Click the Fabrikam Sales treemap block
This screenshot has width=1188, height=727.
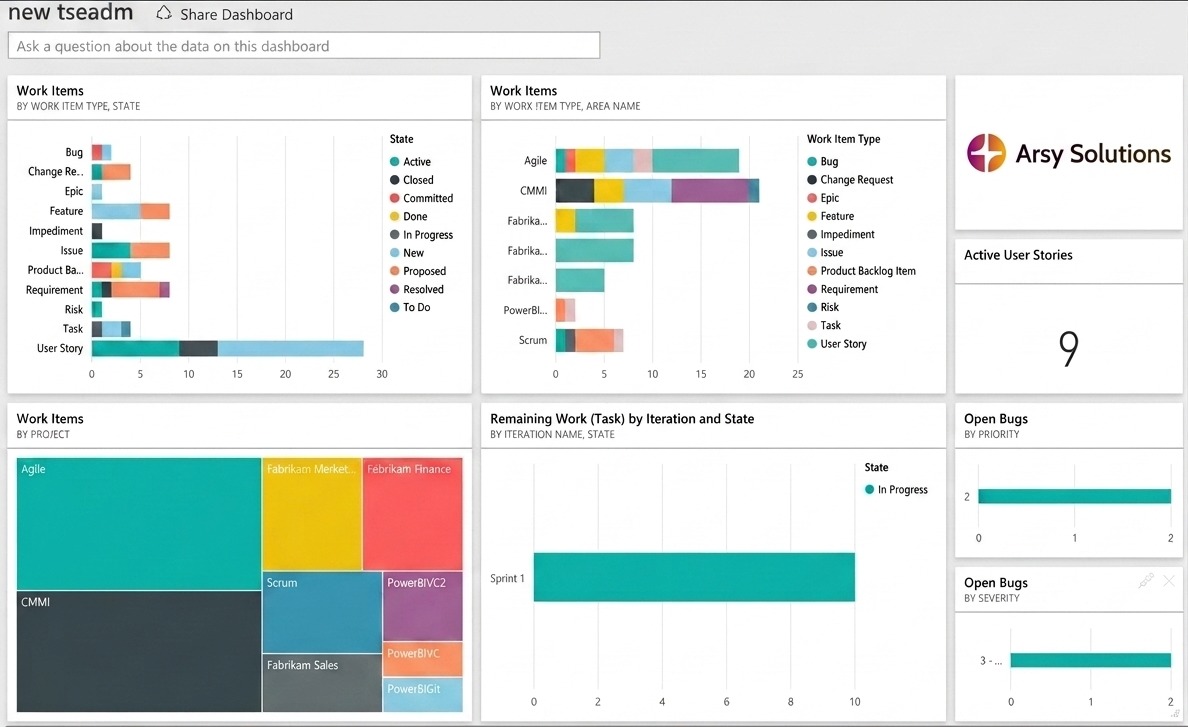click(322, 683)
